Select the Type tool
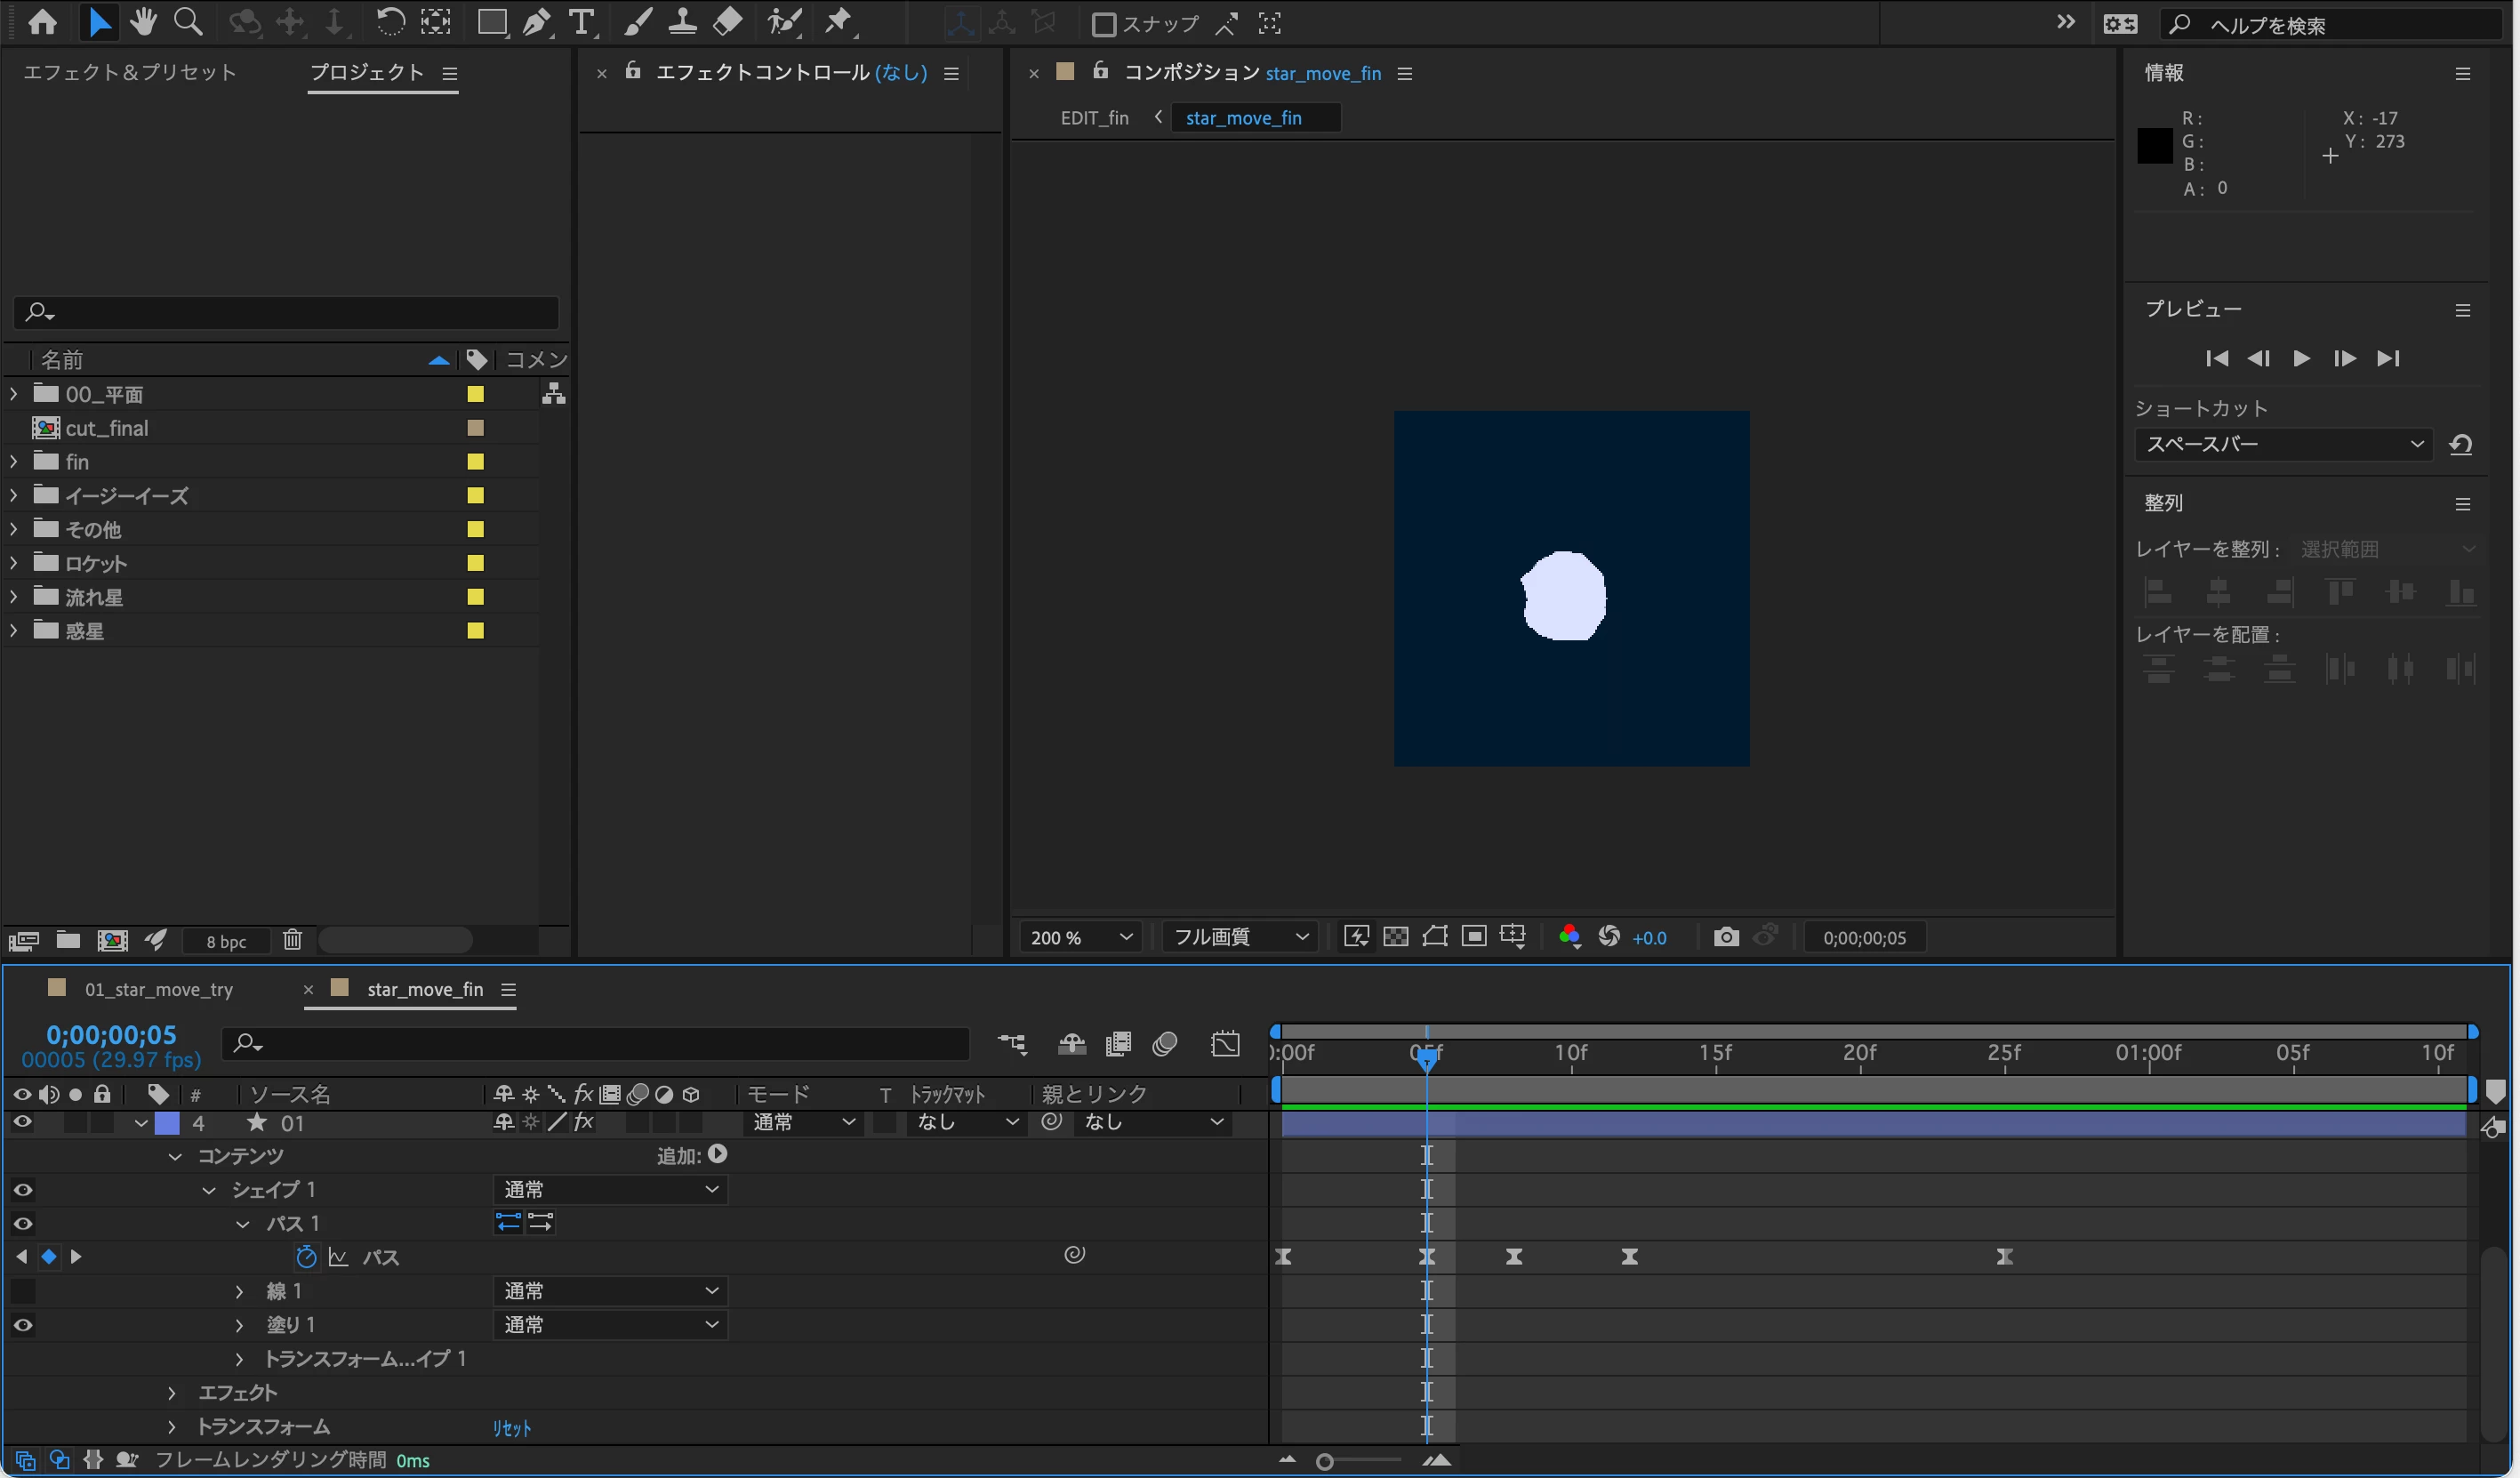The width and height of the screenshot is (2520, 1478). coord(581,22)
